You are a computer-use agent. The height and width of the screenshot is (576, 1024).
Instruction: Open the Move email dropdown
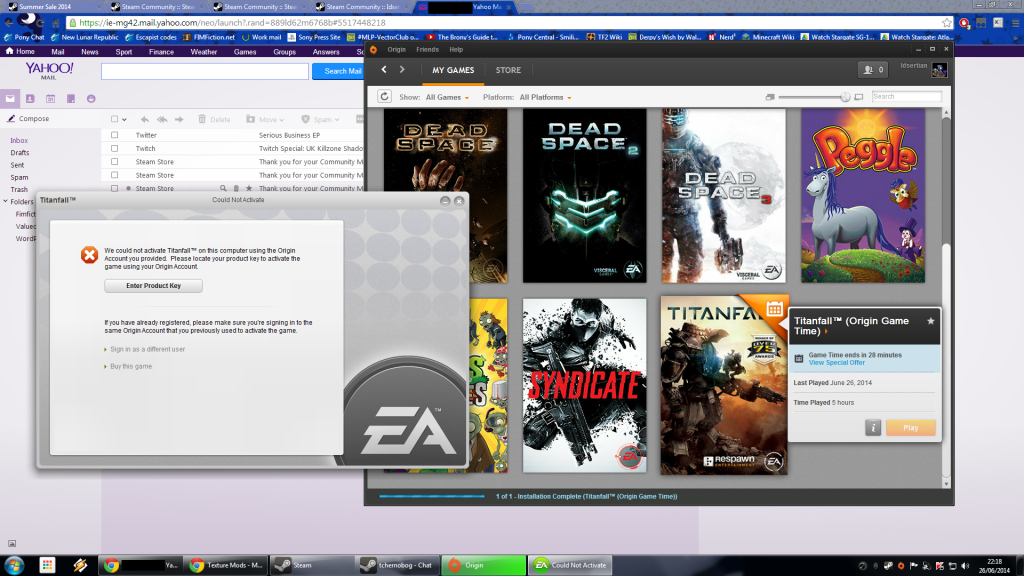pos(265,120)
